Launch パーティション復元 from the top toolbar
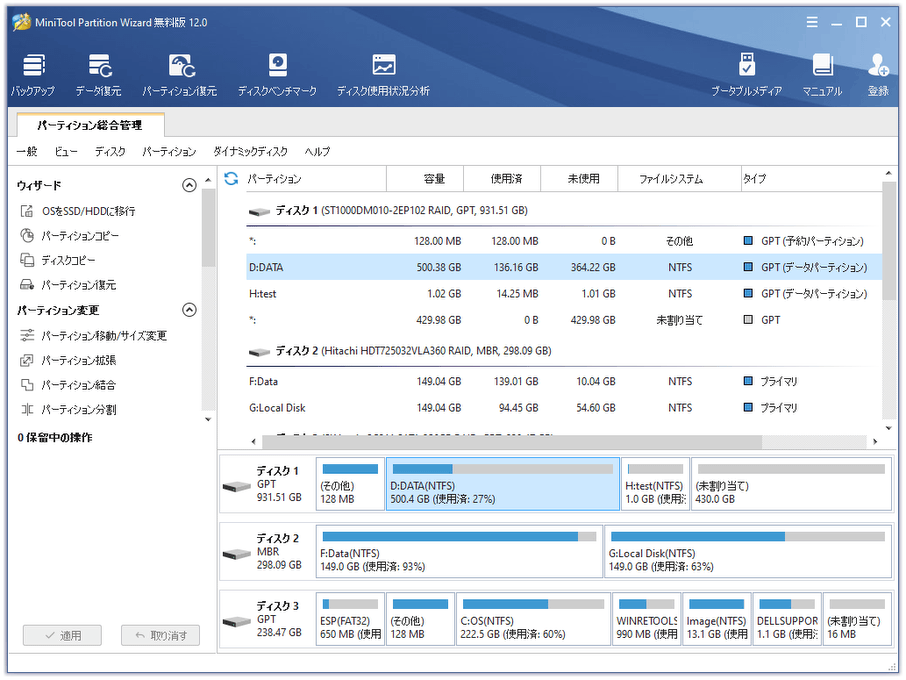The image size is (906, 680). [x=179, y=74]
